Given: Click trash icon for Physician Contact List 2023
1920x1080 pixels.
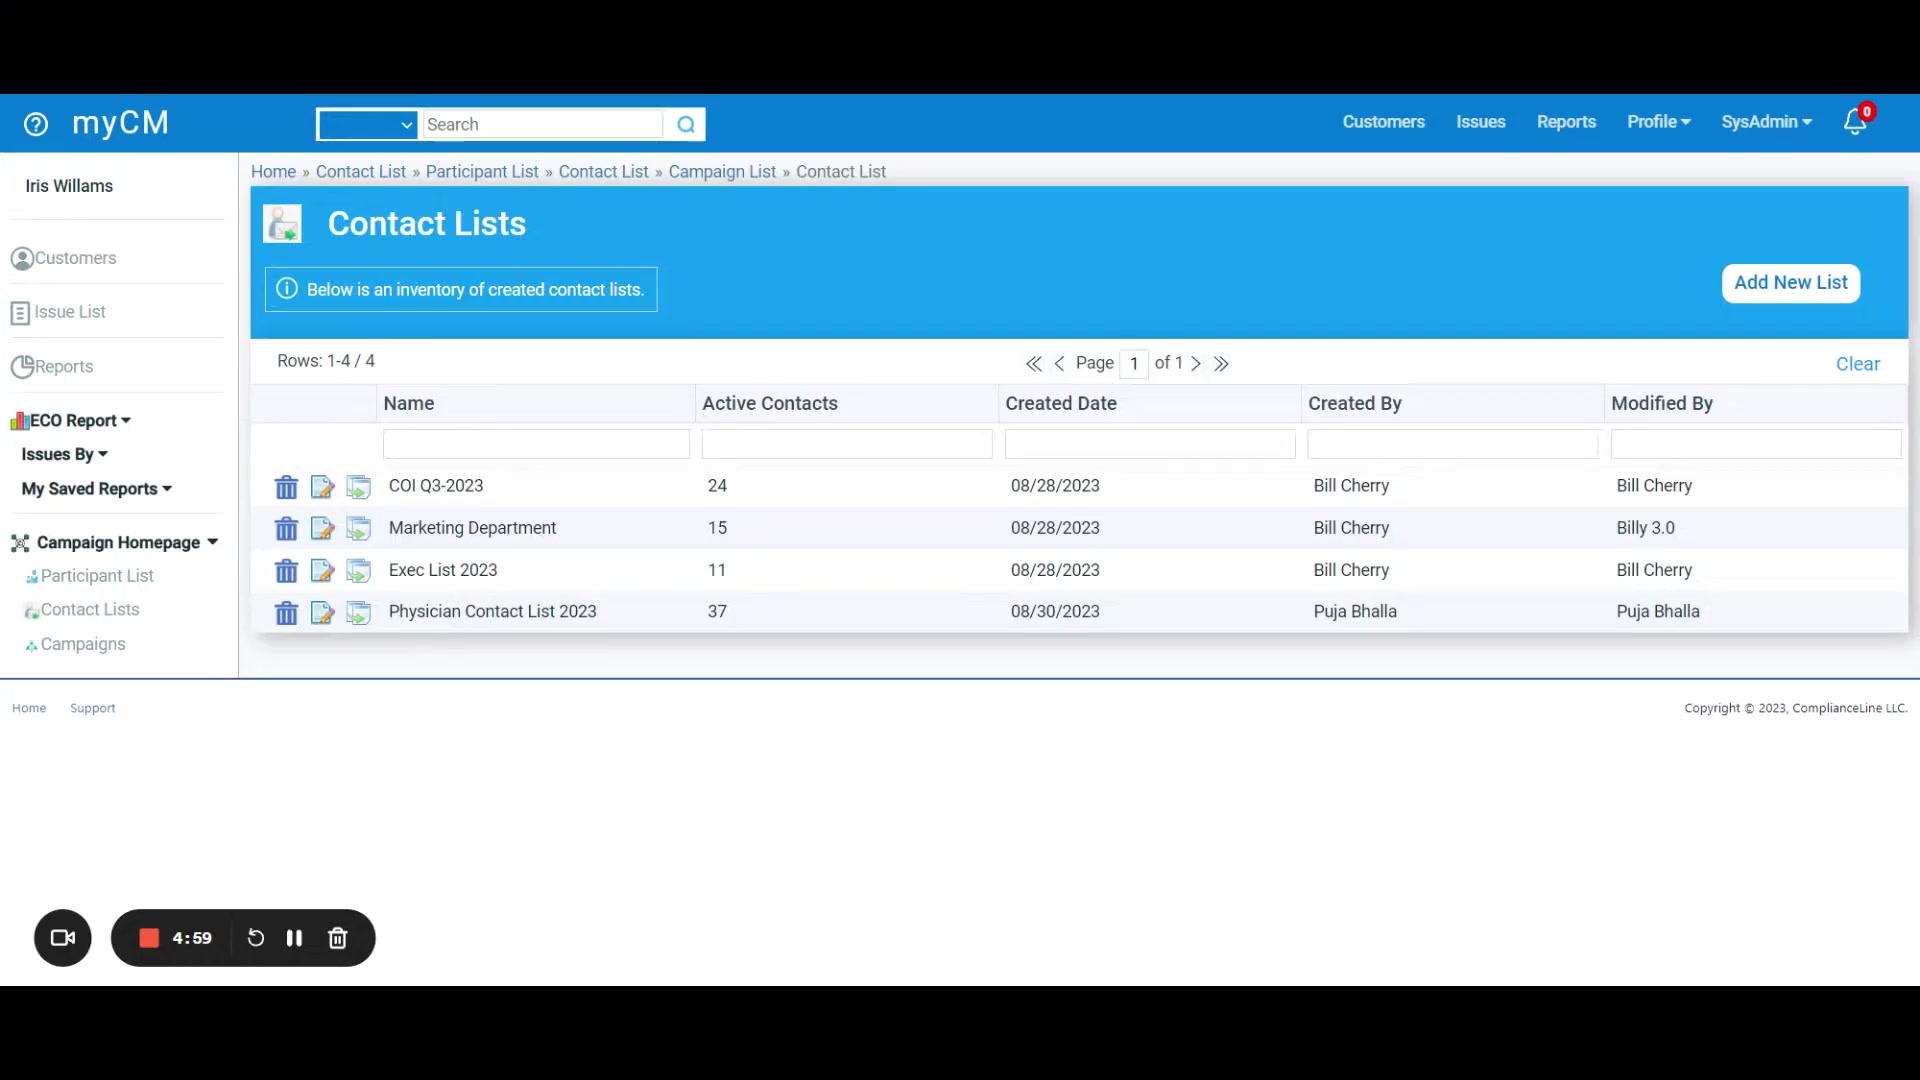Looking at the screenshot, I should click(286, 612).
